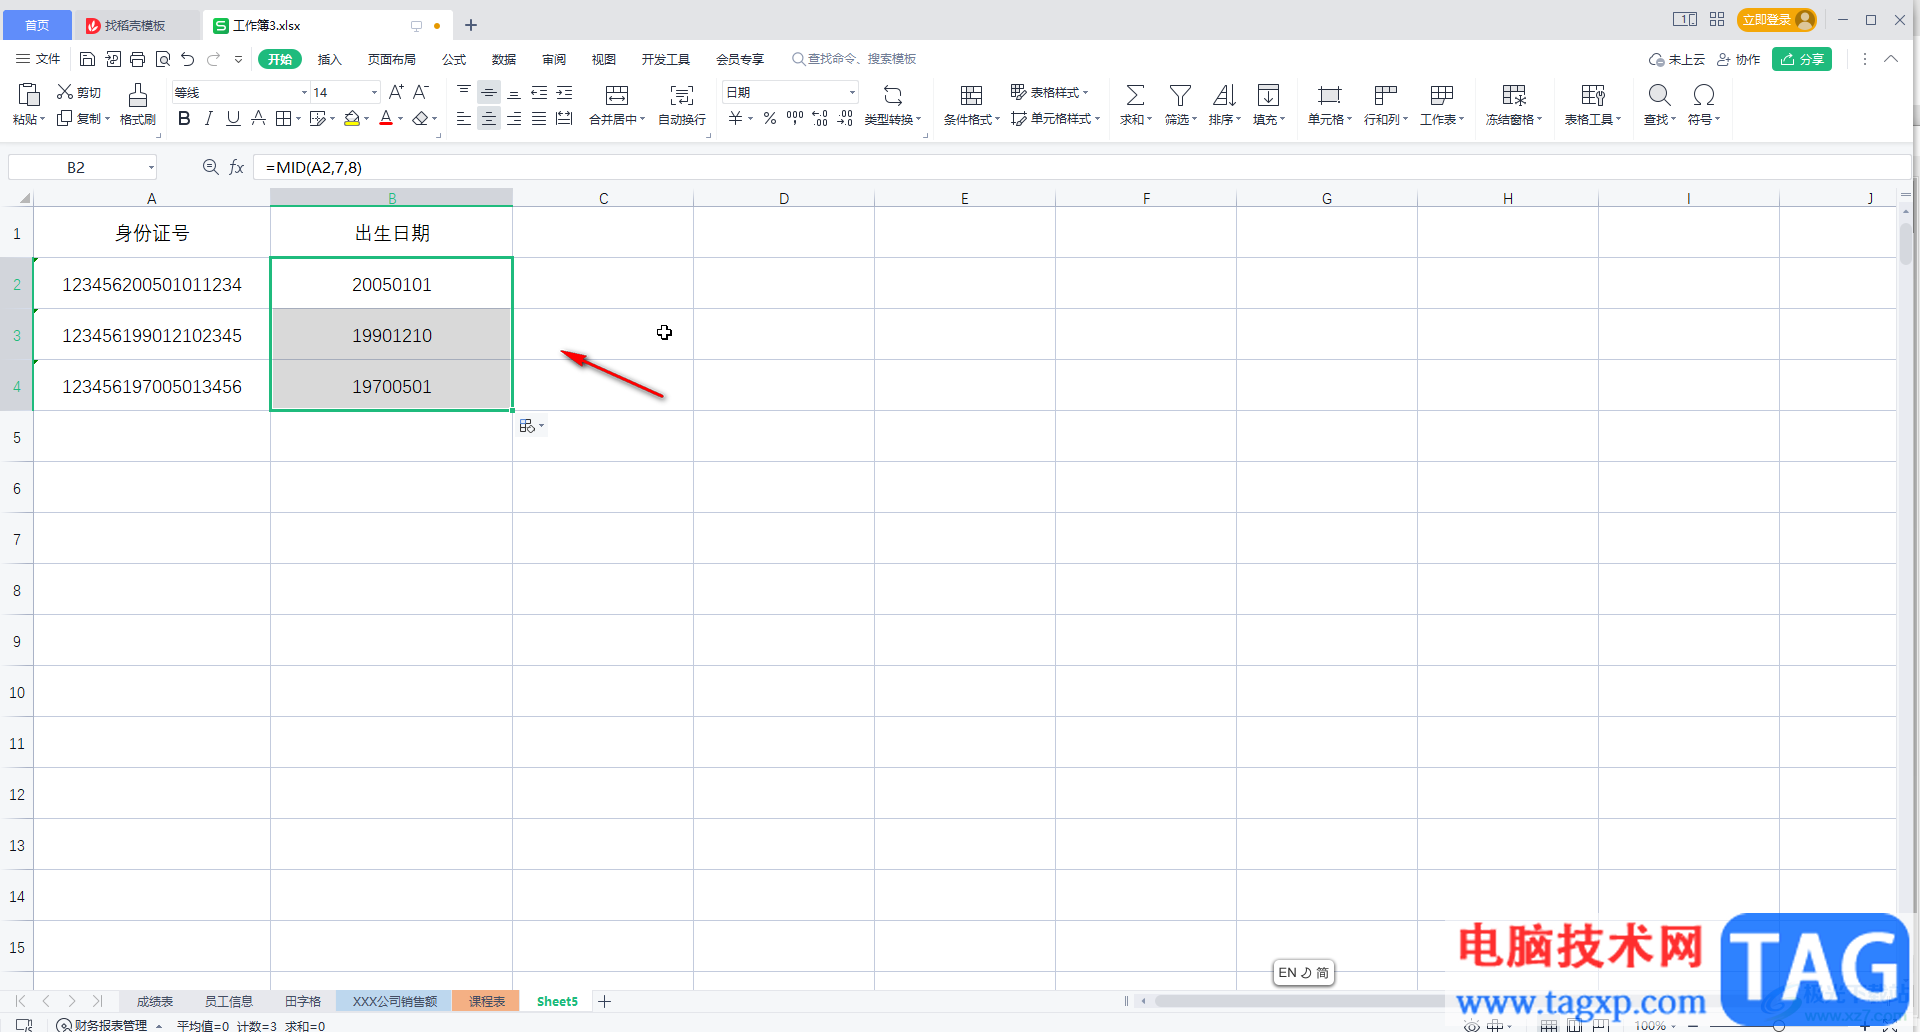Click the Fill icon
Screen dimensions: 1920x1032
tap(1268, 95)
